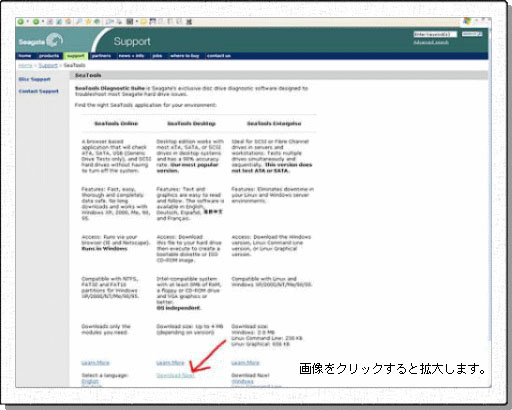Click the SeaTools section title bar

(279, 75)
